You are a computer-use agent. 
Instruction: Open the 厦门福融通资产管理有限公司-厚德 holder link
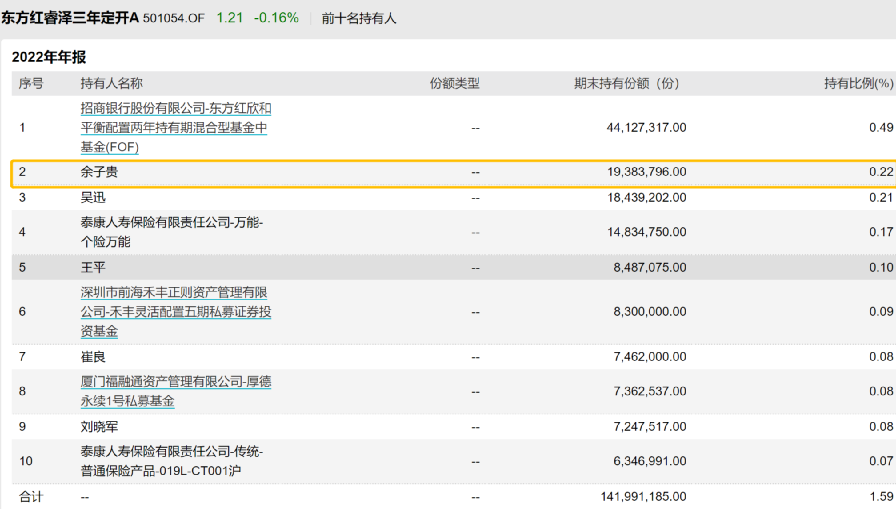tap(175, 391)
